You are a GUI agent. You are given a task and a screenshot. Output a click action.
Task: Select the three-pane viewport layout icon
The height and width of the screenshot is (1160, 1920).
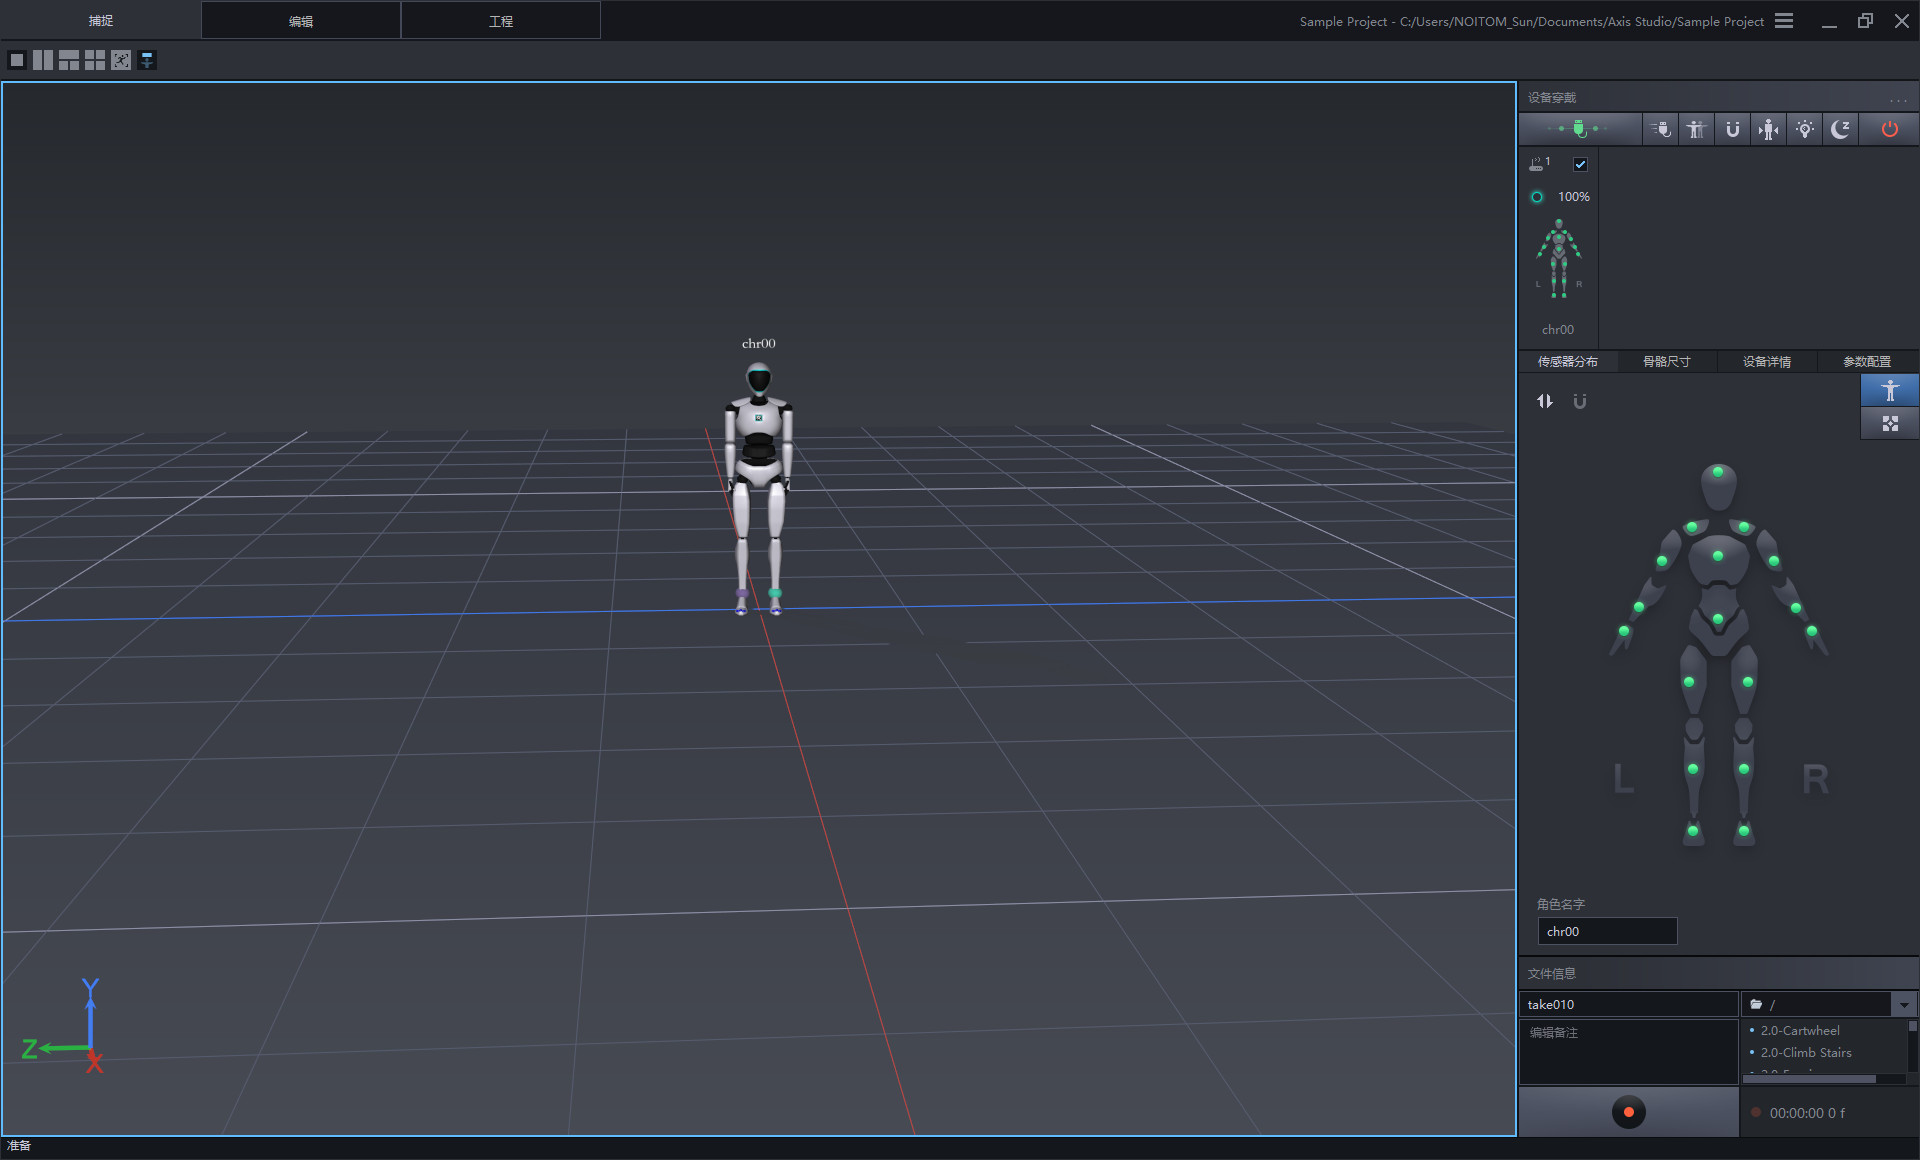point(69,60)
